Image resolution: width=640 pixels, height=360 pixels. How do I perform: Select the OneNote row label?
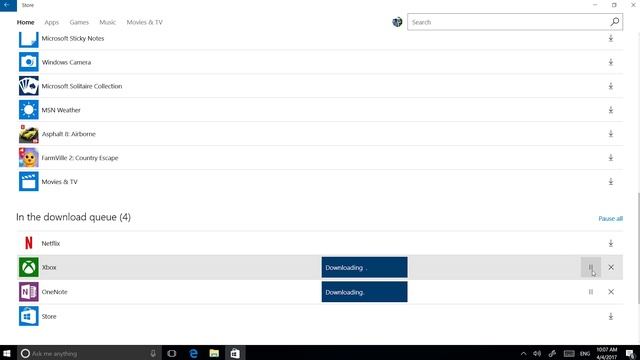(x=54, y=292)
